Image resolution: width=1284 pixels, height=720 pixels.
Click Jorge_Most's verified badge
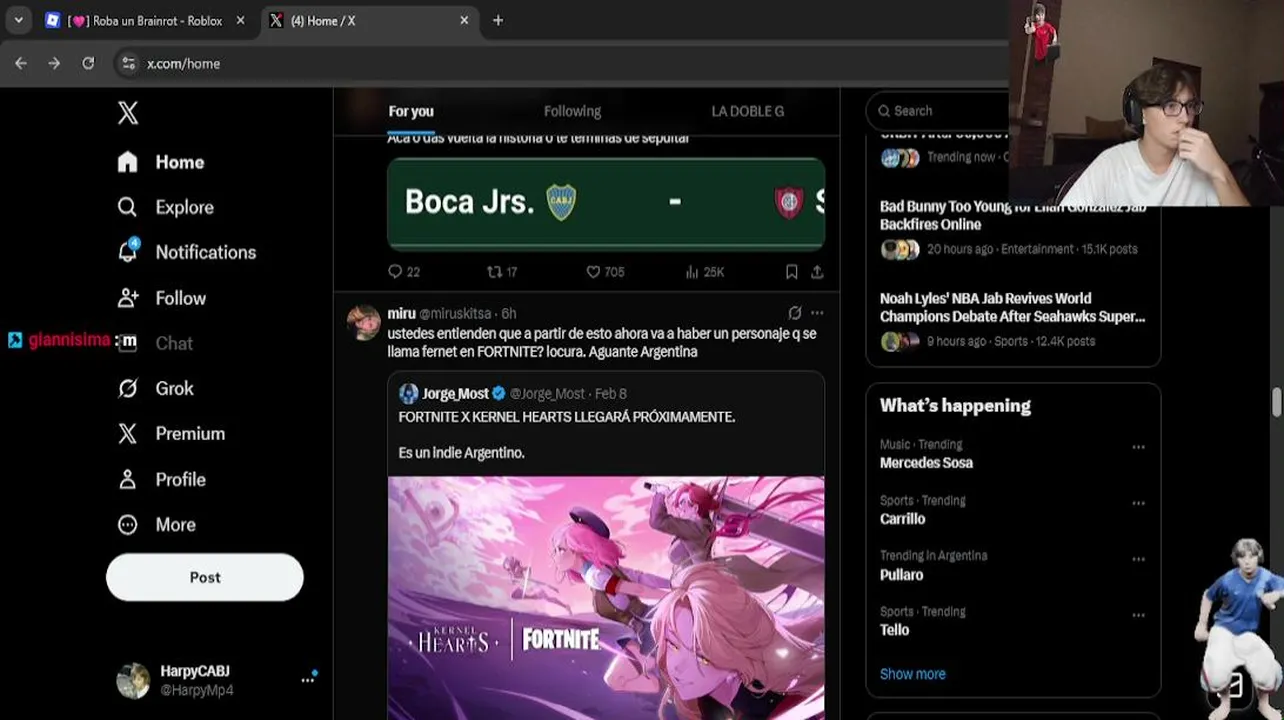coord(498,394)
